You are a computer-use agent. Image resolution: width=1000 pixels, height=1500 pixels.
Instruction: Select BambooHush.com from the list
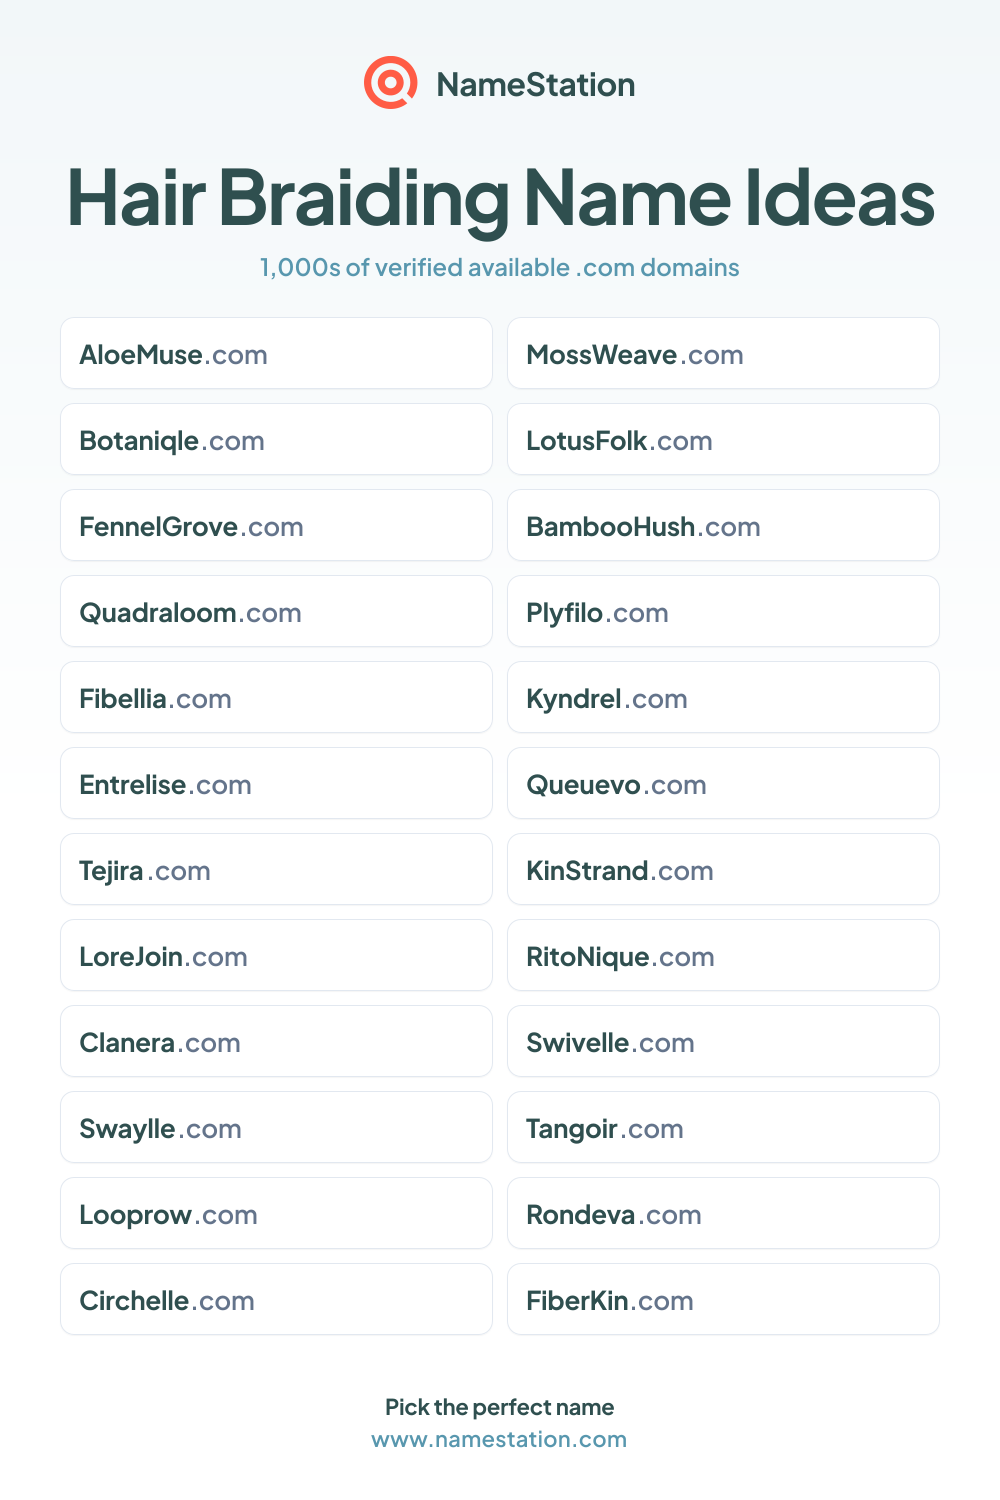pos(723,525)
